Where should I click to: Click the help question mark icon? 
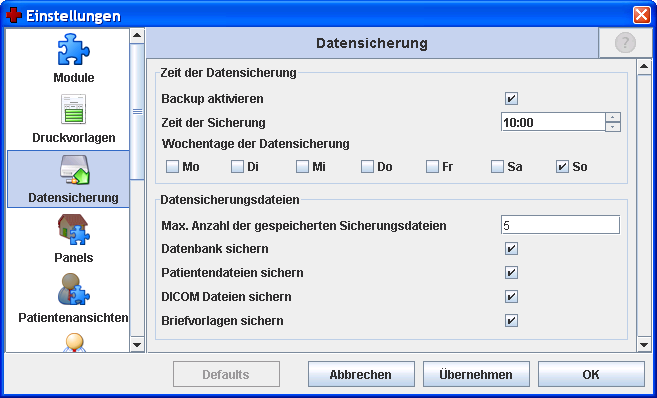(x=625, y=43)
